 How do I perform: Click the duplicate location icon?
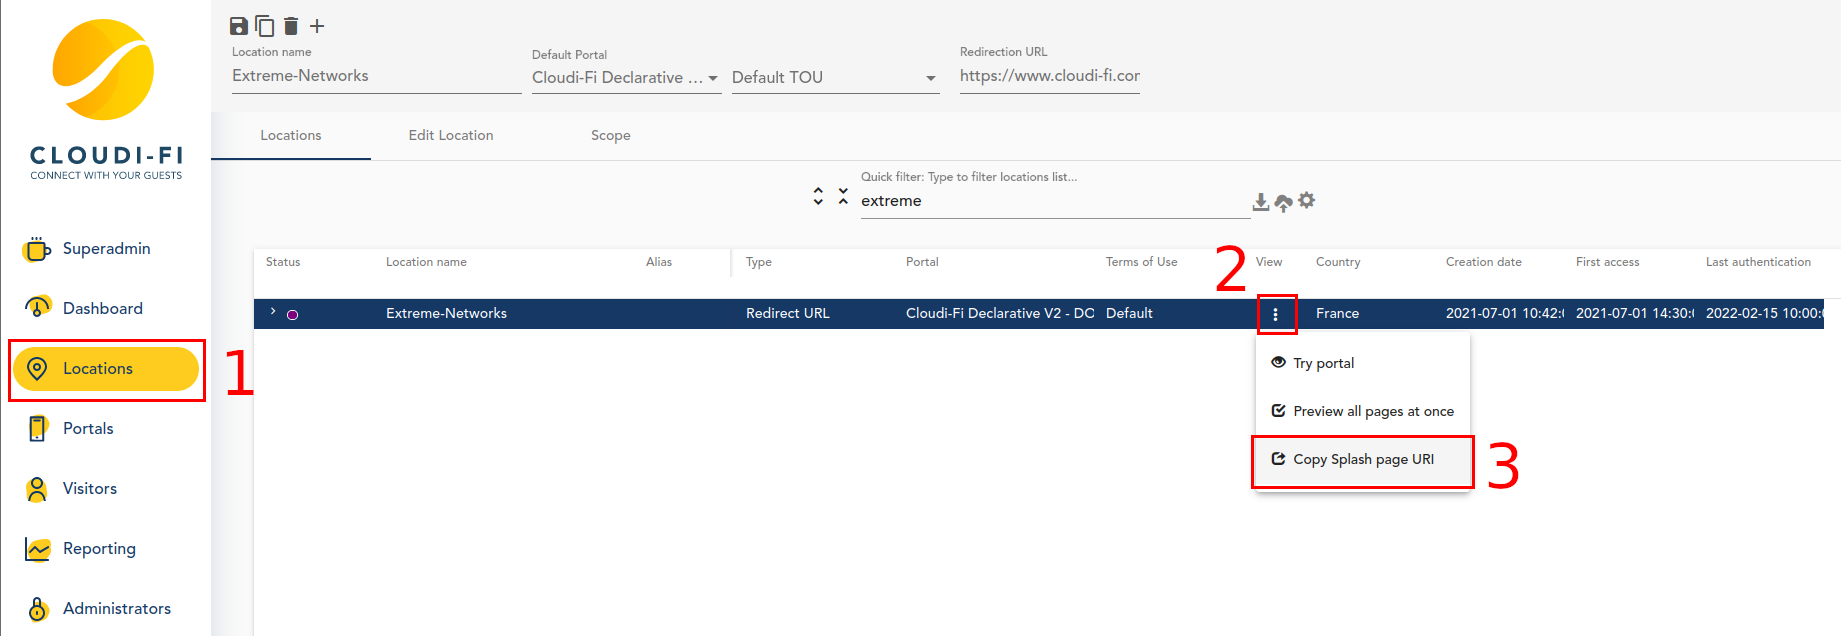[x=265, y=26]
